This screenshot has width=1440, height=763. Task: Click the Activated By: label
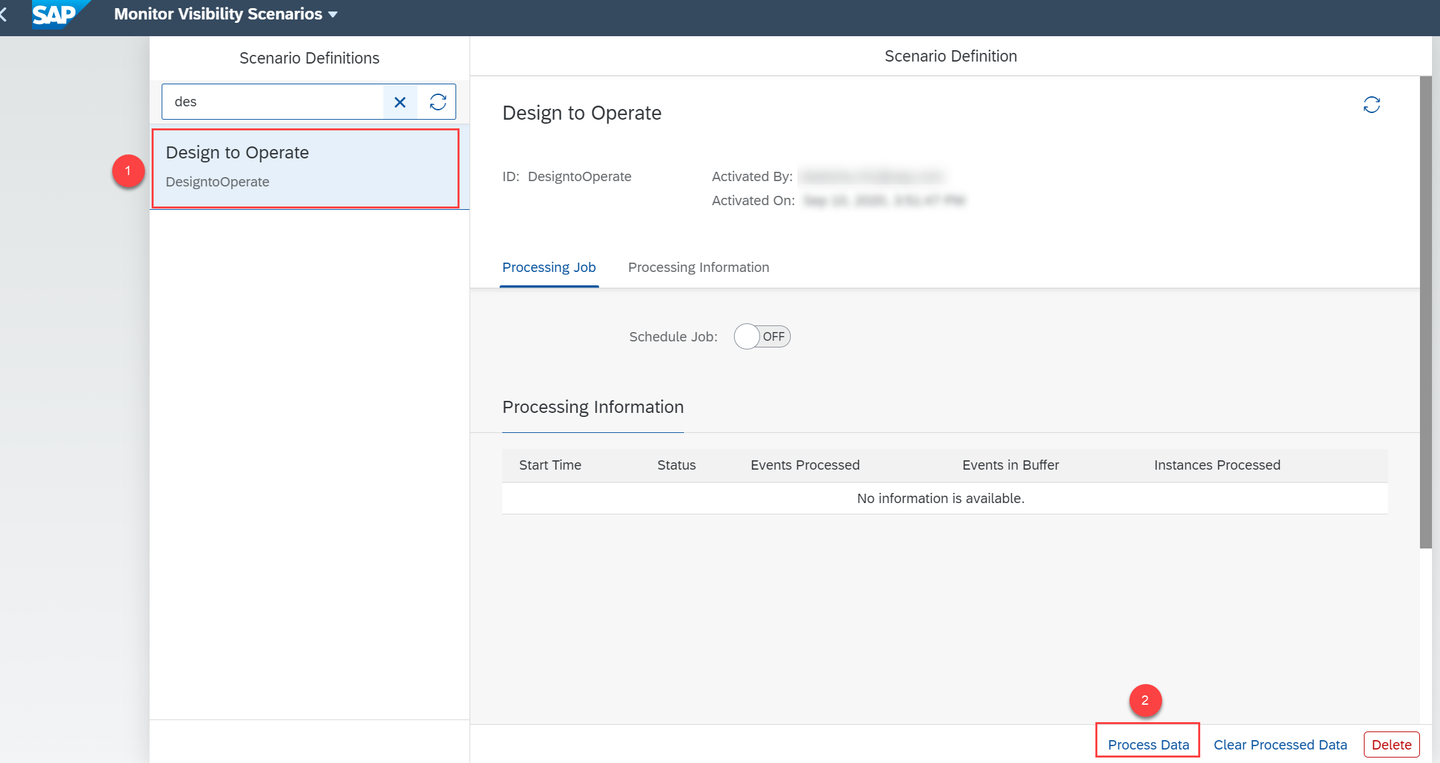(752, 176)
